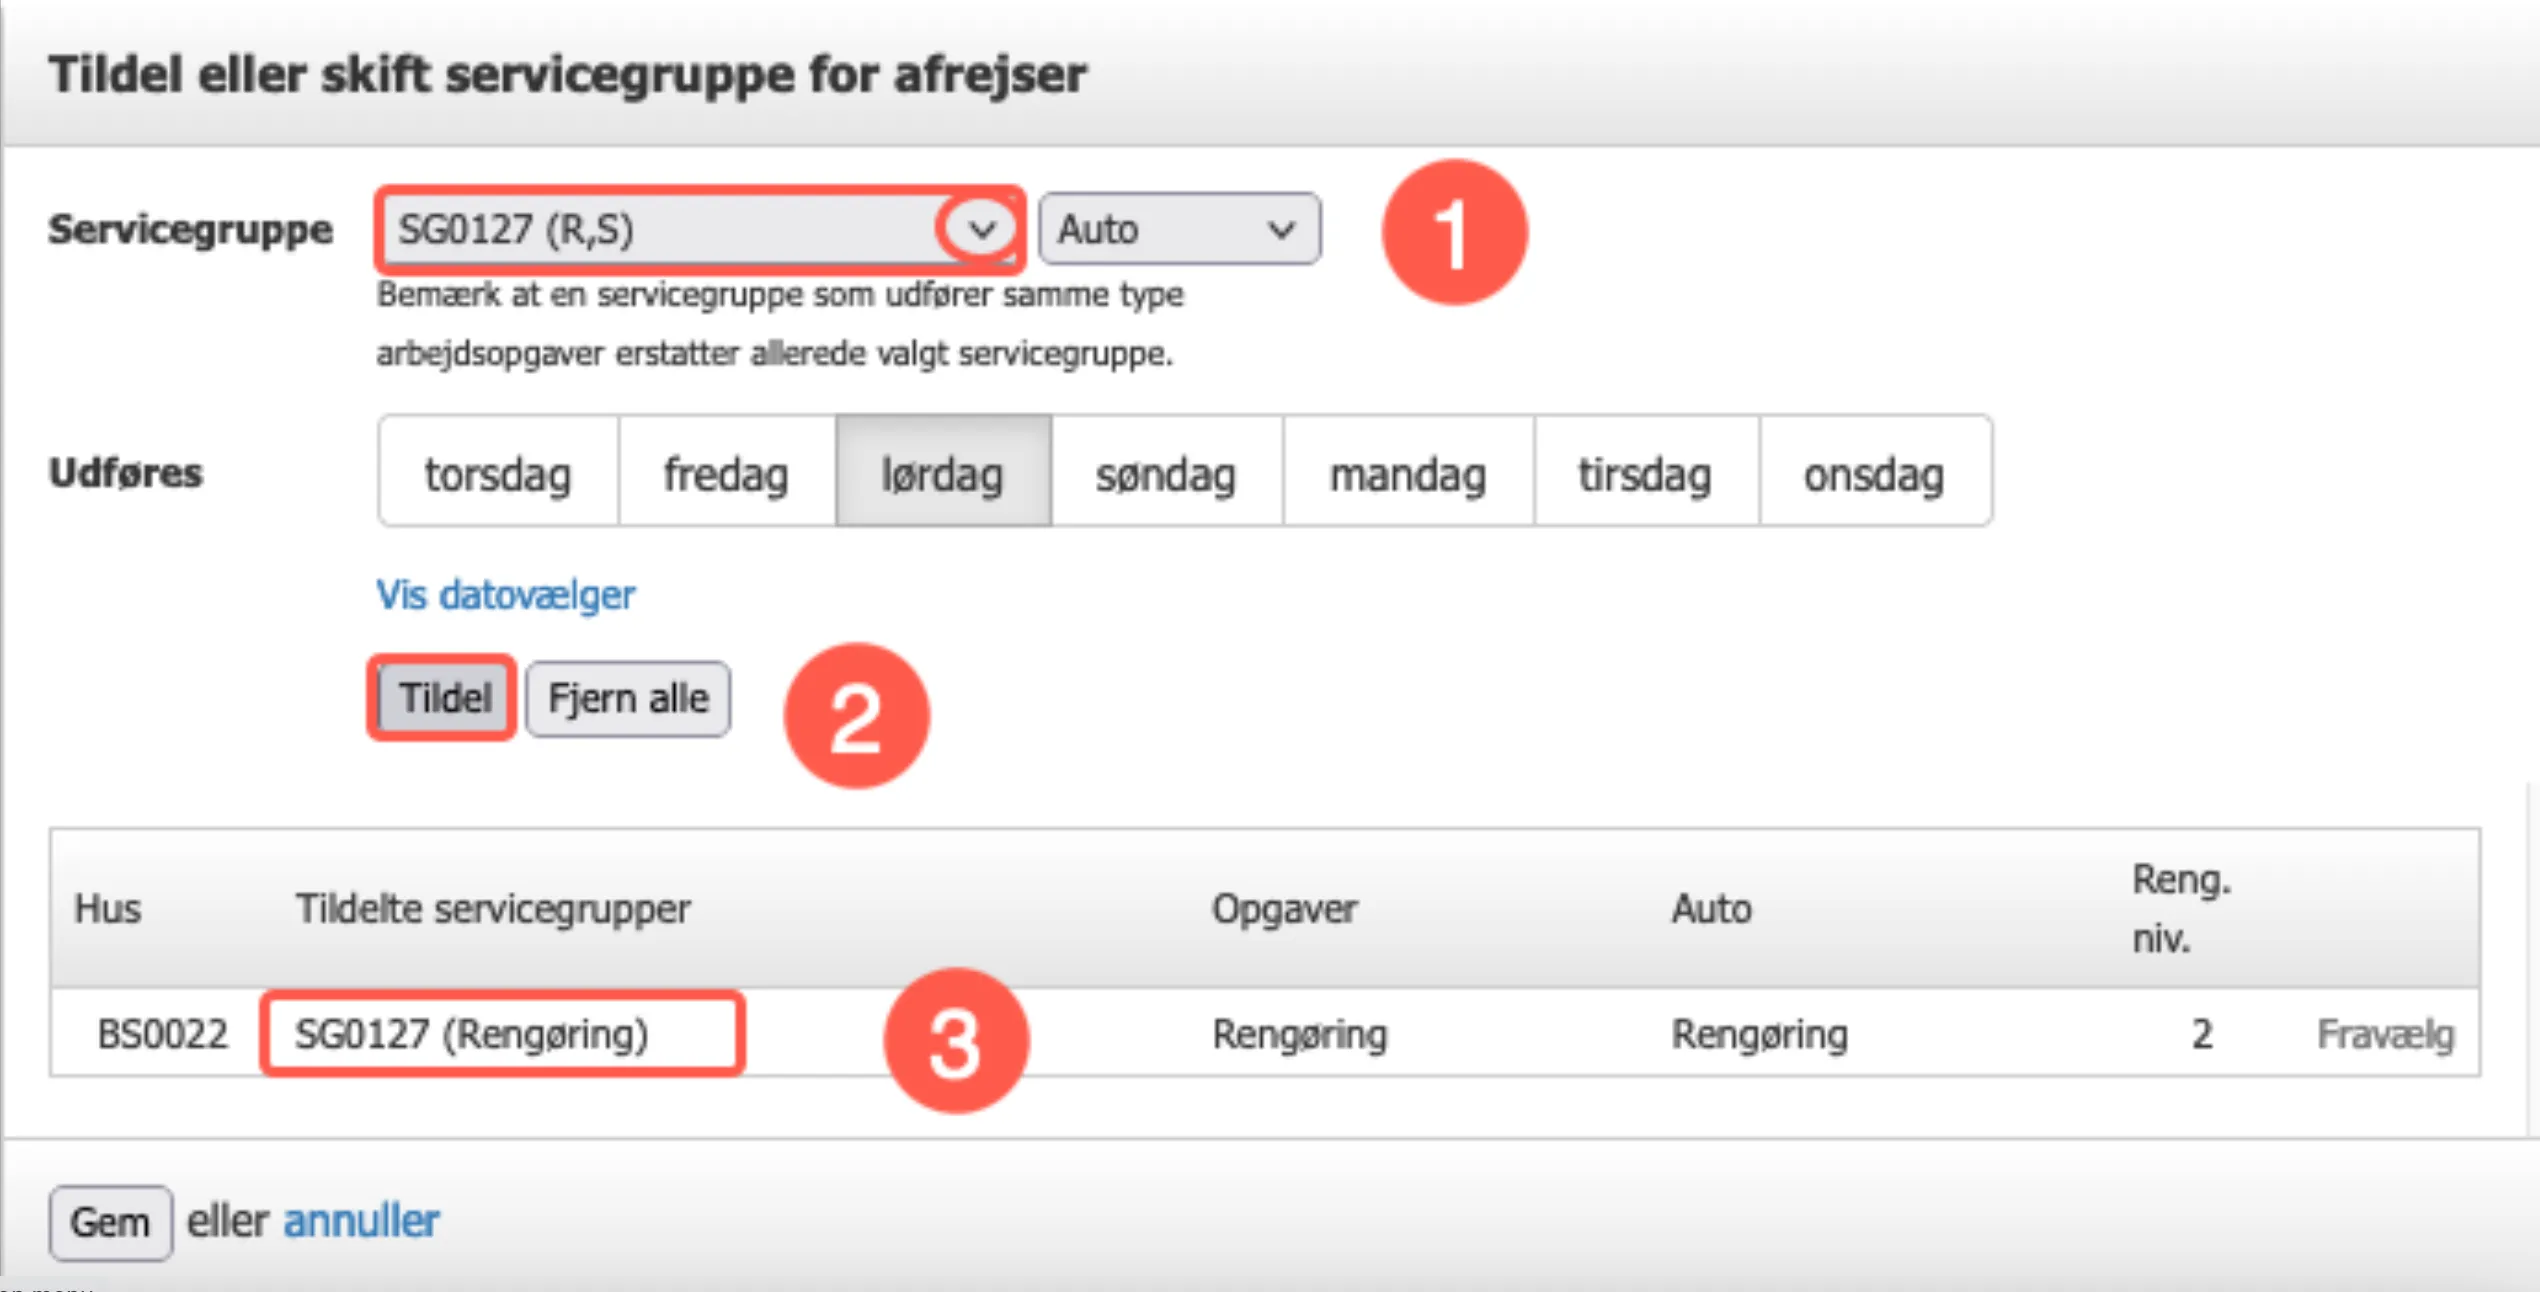This screenshot has width=2540, height=1292.
Task: Click the Tildel button
Action: 441,697
